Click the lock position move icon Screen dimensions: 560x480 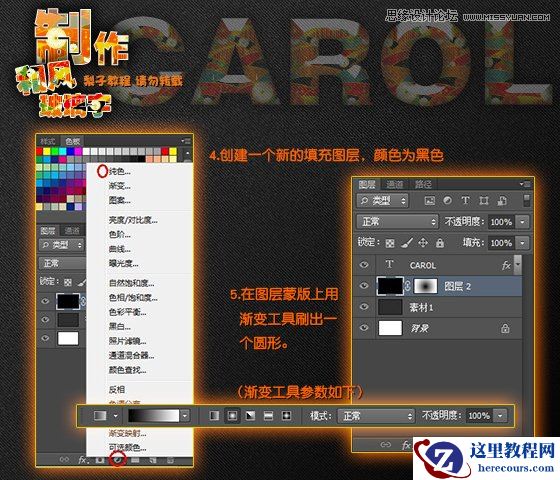pos(423,243)
